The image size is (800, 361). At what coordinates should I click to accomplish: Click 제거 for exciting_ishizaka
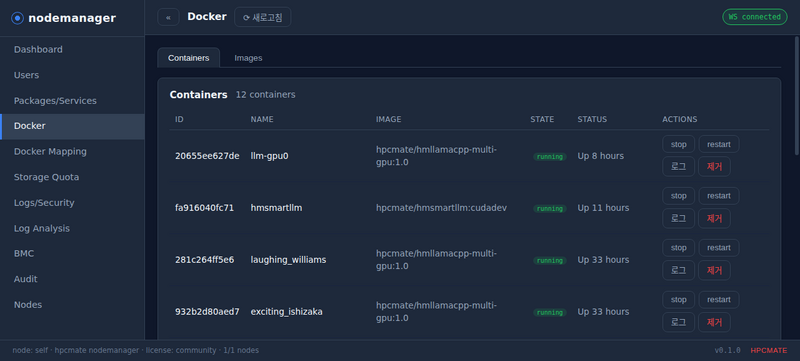pyautogui.click(x=714, y=322)
